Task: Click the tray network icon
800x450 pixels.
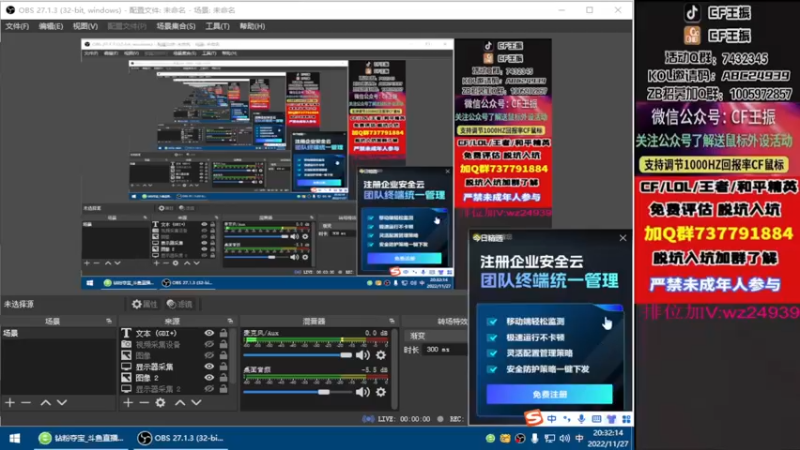Action: point(549,438)
